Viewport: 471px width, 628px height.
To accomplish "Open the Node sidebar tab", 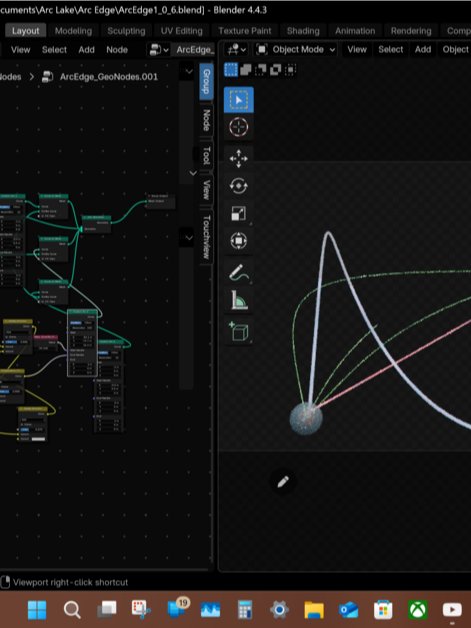I will tap(206, 120).
